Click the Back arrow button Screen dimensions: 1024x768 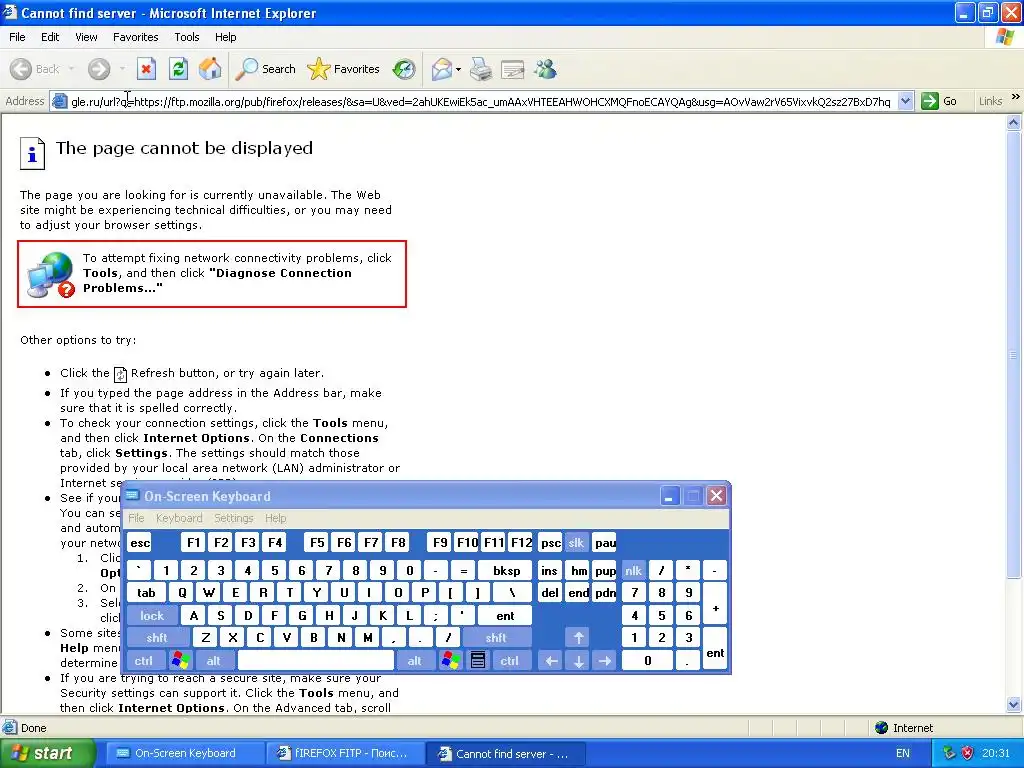coord(35,69)
